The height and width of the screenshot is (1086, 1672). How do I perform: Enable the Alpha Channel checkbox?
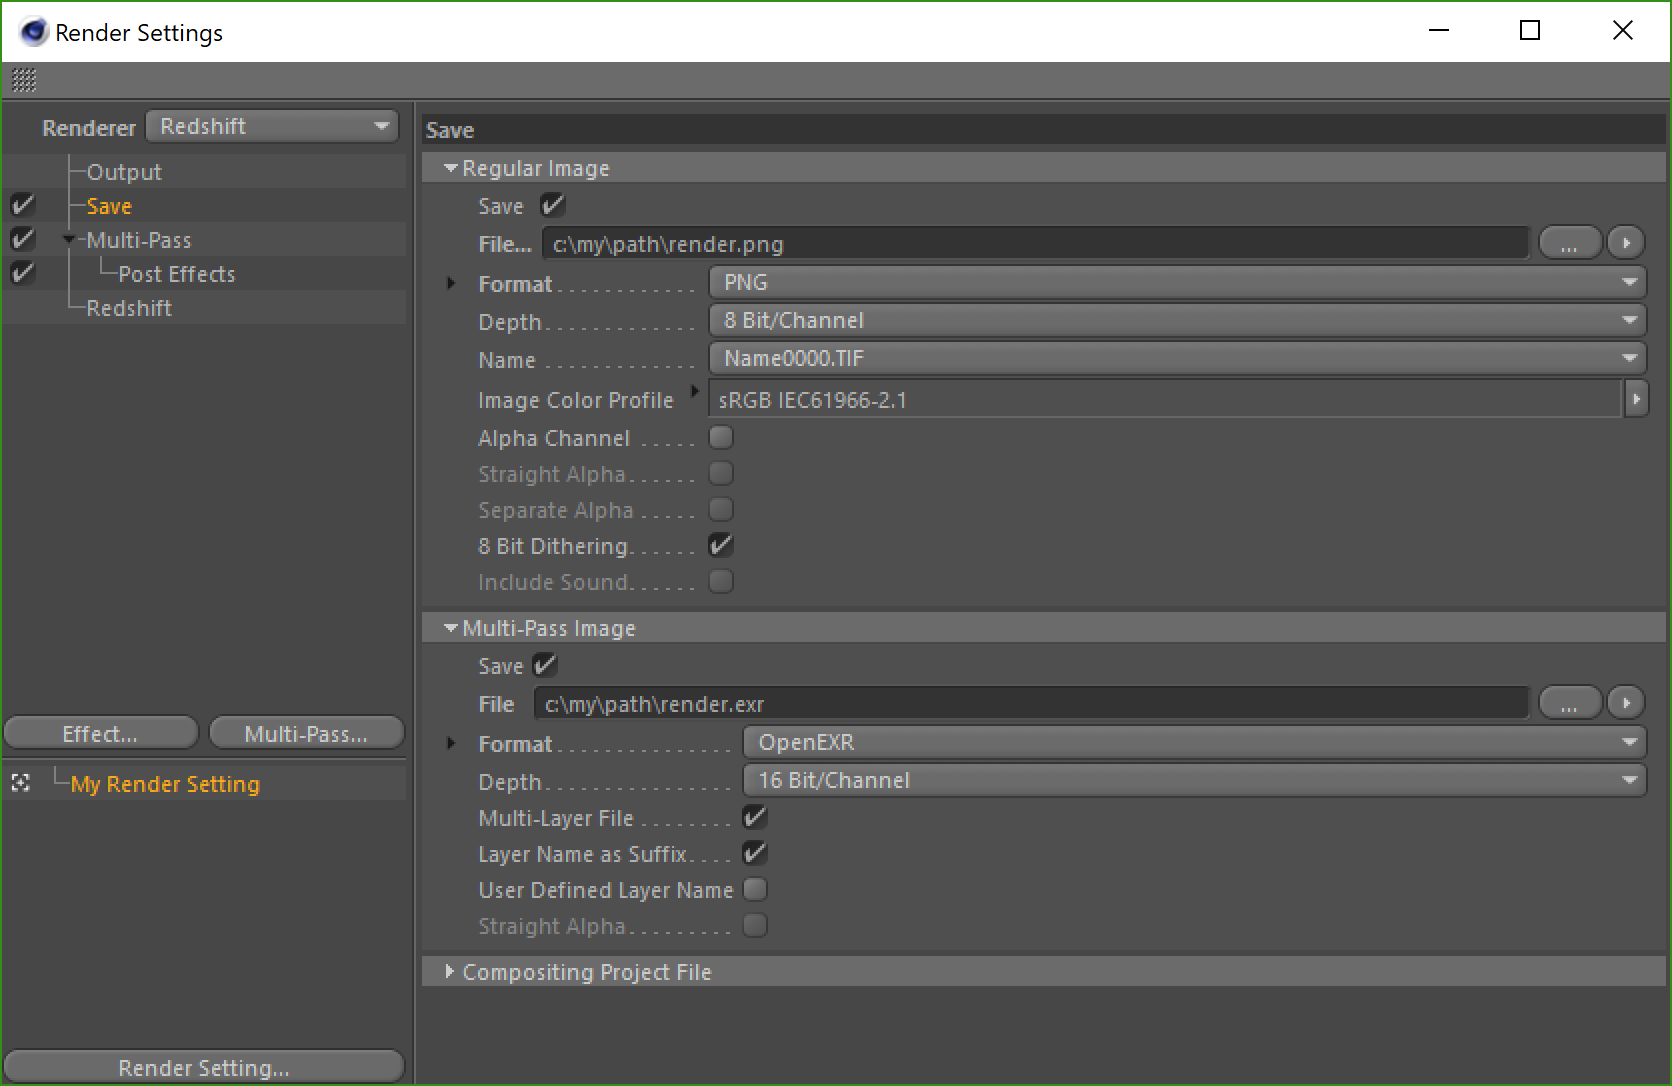coord(721,437)
